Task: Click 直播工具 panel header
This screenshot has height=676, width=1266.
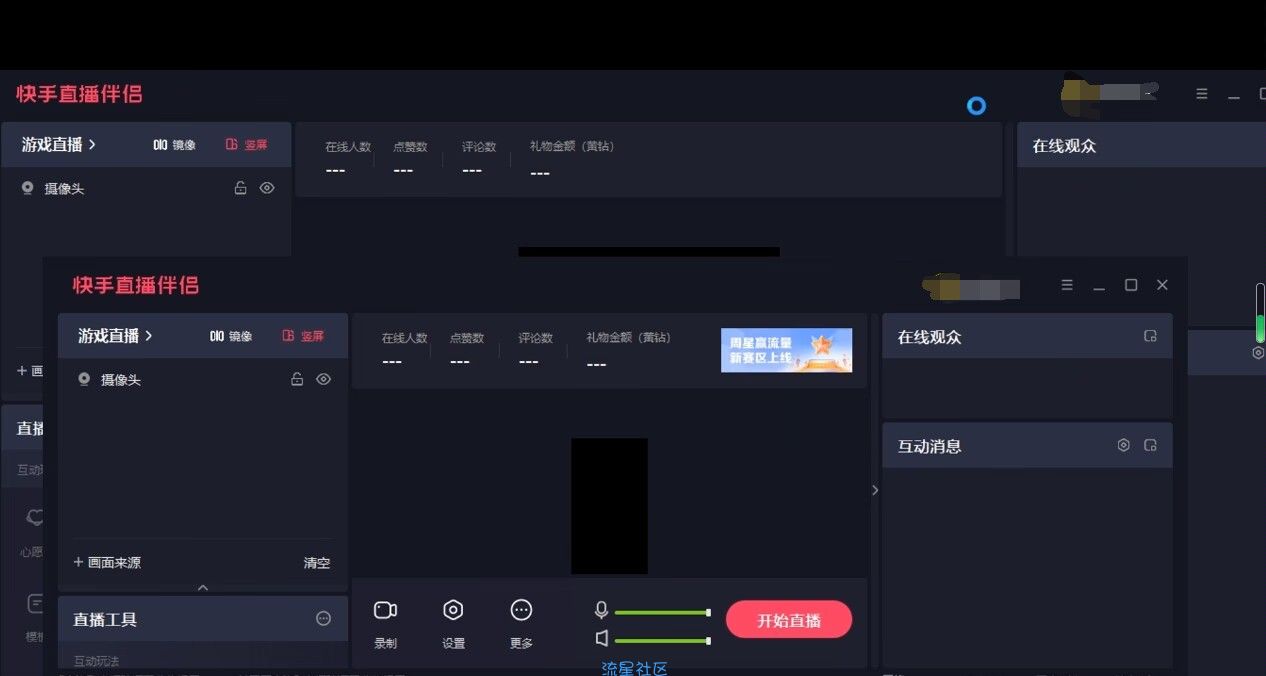Action: (x=203, y=619)
